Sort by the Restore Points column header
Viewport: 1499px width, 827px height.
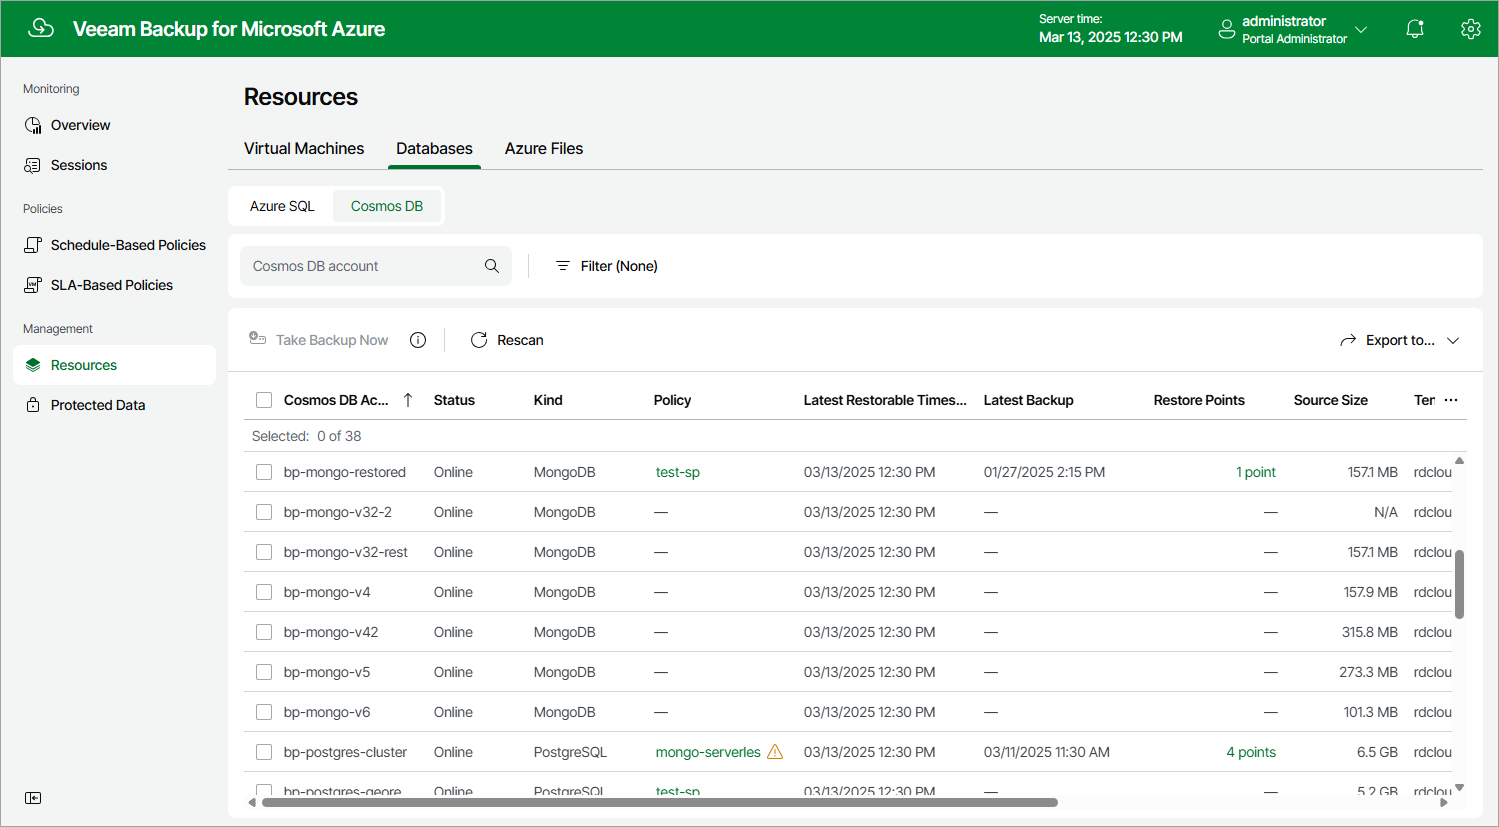click(x=1199, y=400)
